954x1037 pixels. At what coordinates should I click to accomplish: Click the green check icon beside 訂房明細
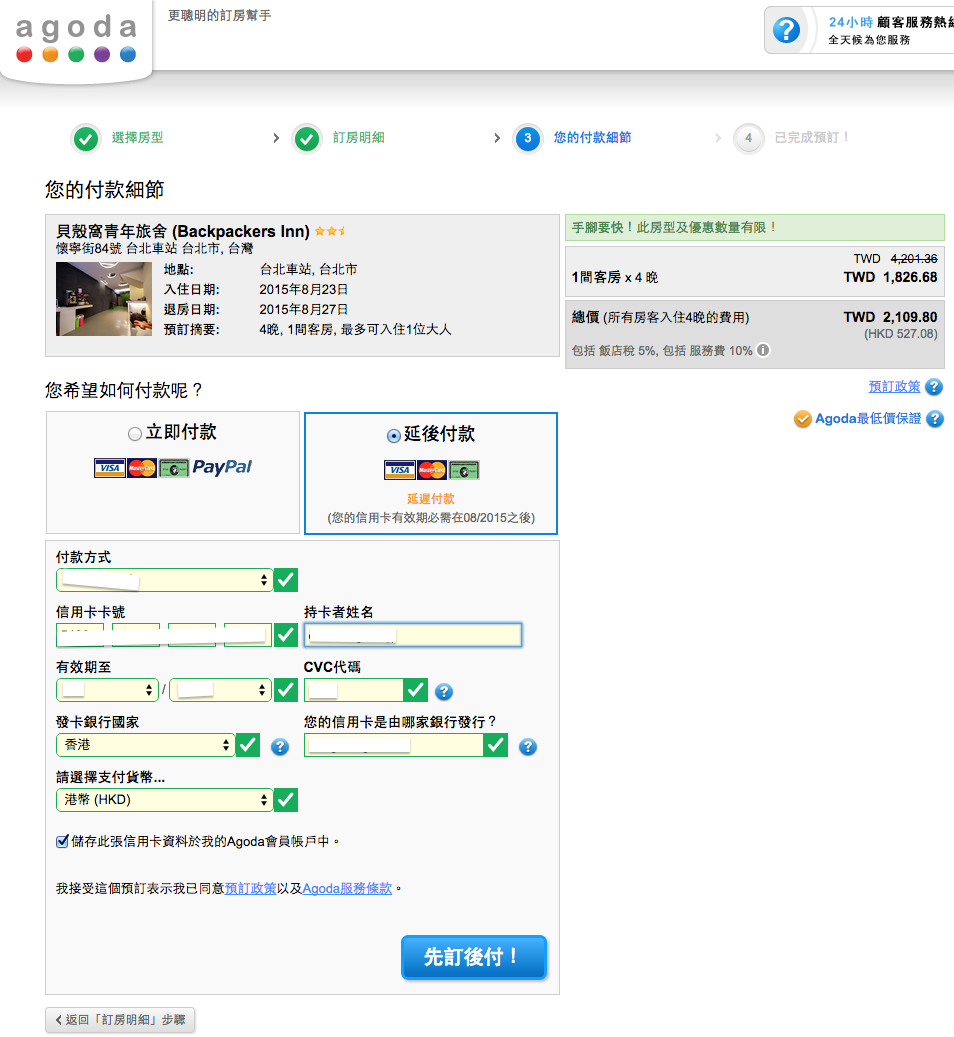click(307, 139)
